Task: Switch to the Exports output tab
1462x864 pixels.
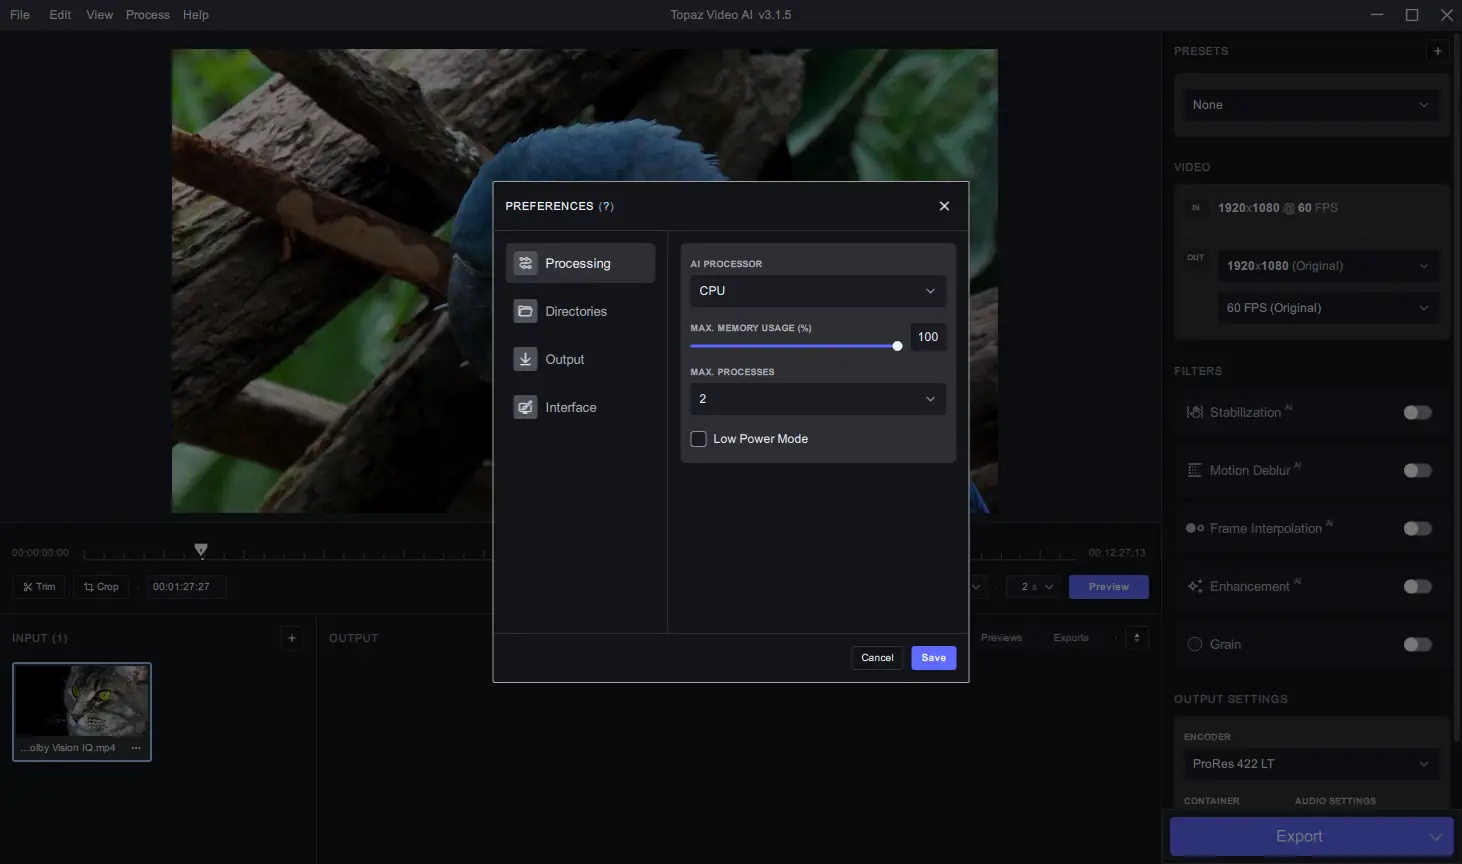Action: (x=1071, y=638)
